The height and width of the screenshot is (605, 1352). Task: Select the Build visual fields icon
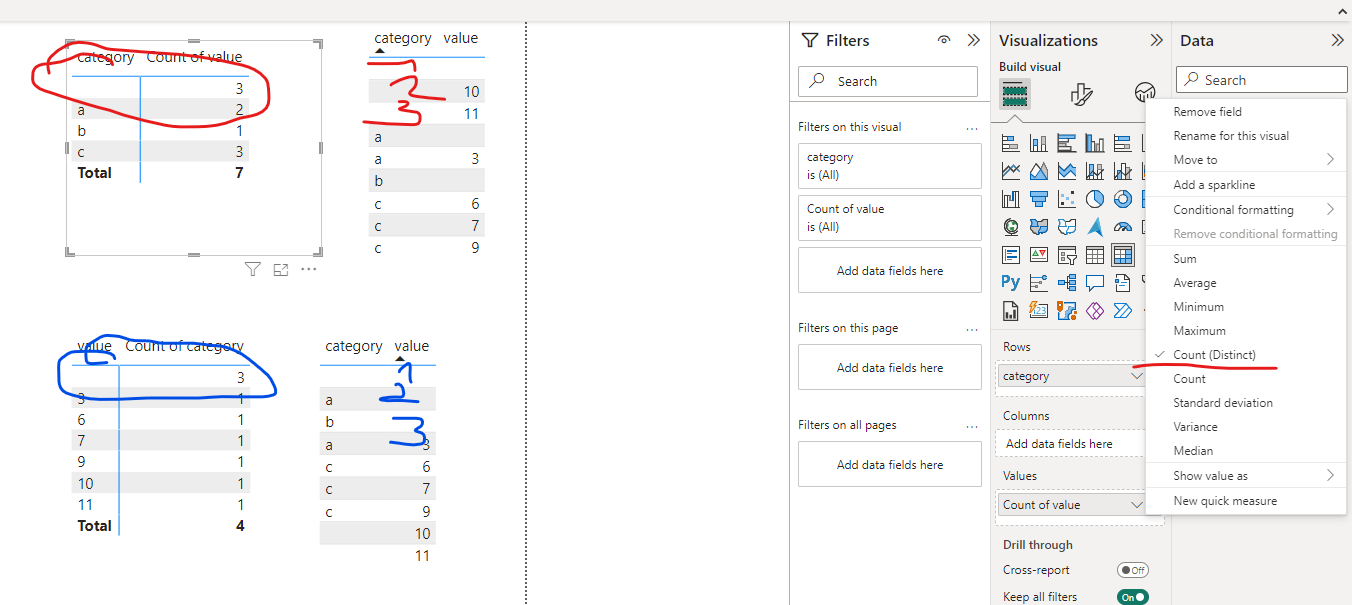coord(1015,93)
